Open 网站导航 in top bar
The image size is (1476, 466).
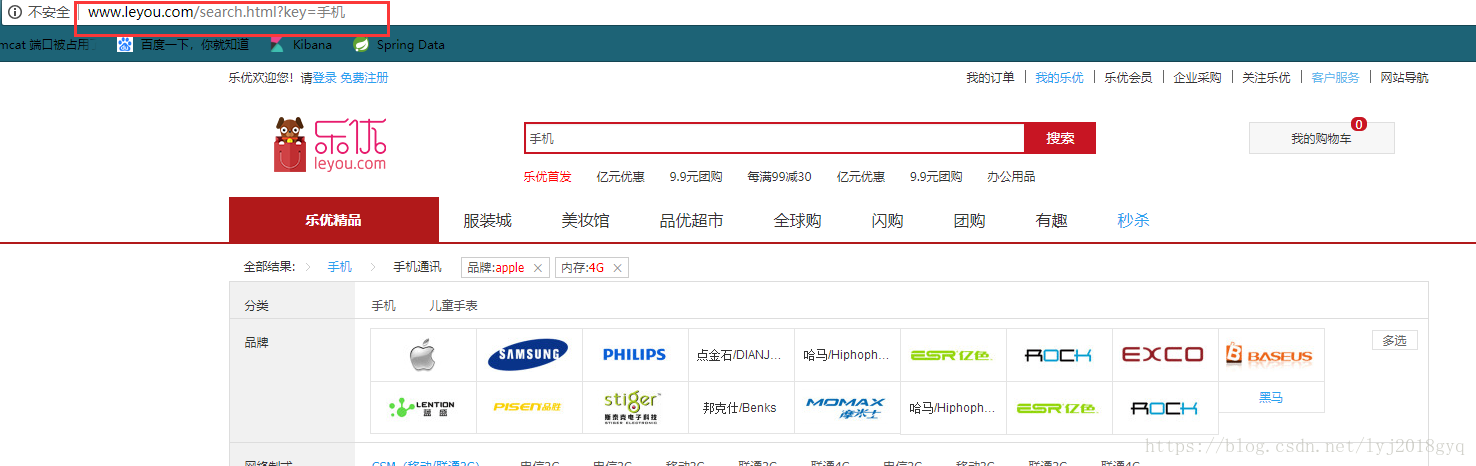pyautogui.click(x=1404, y=78)
